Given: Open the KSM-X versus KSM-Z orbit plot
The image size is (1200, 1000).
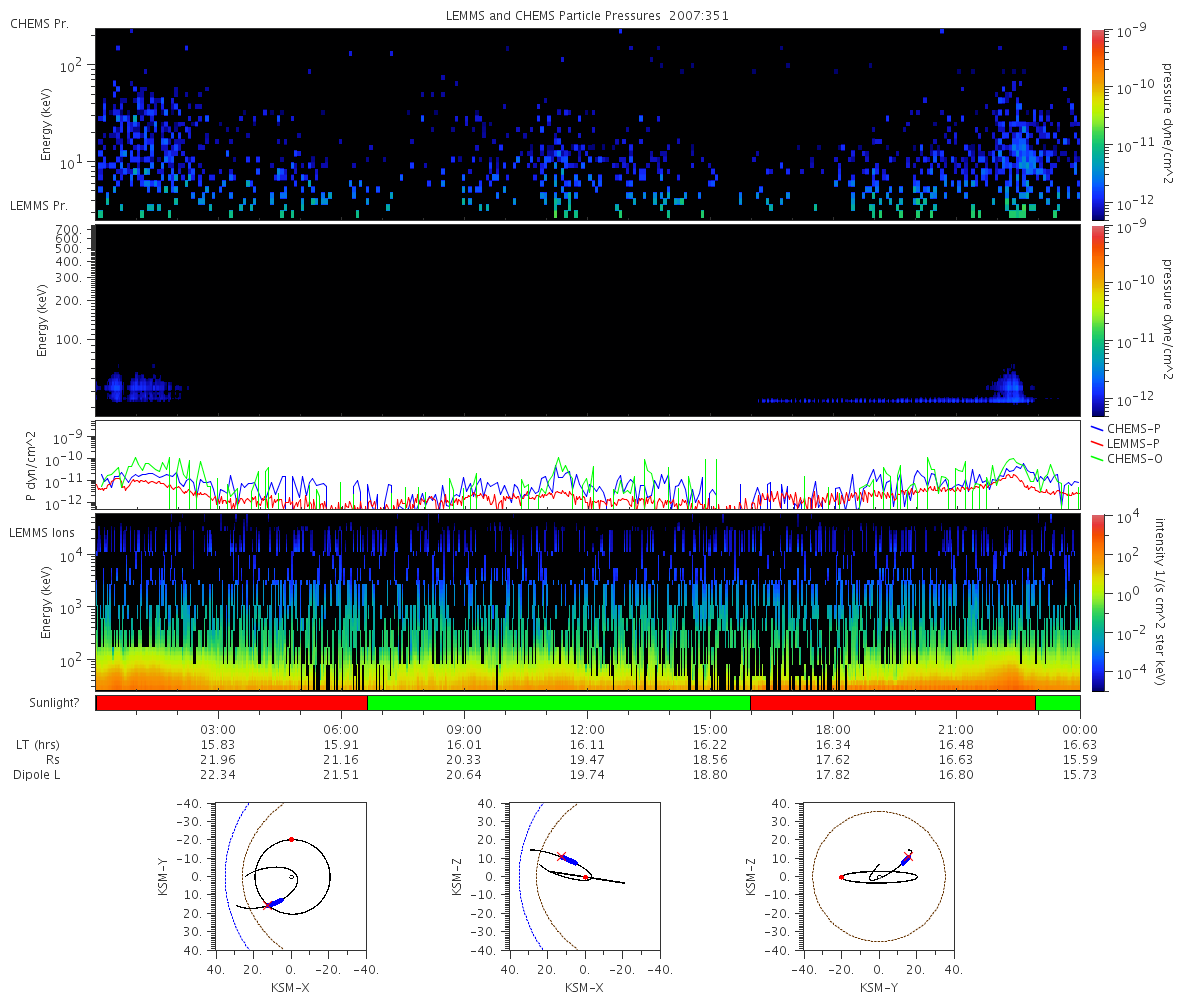Looking at the screenshot, I should pos(584,875).
